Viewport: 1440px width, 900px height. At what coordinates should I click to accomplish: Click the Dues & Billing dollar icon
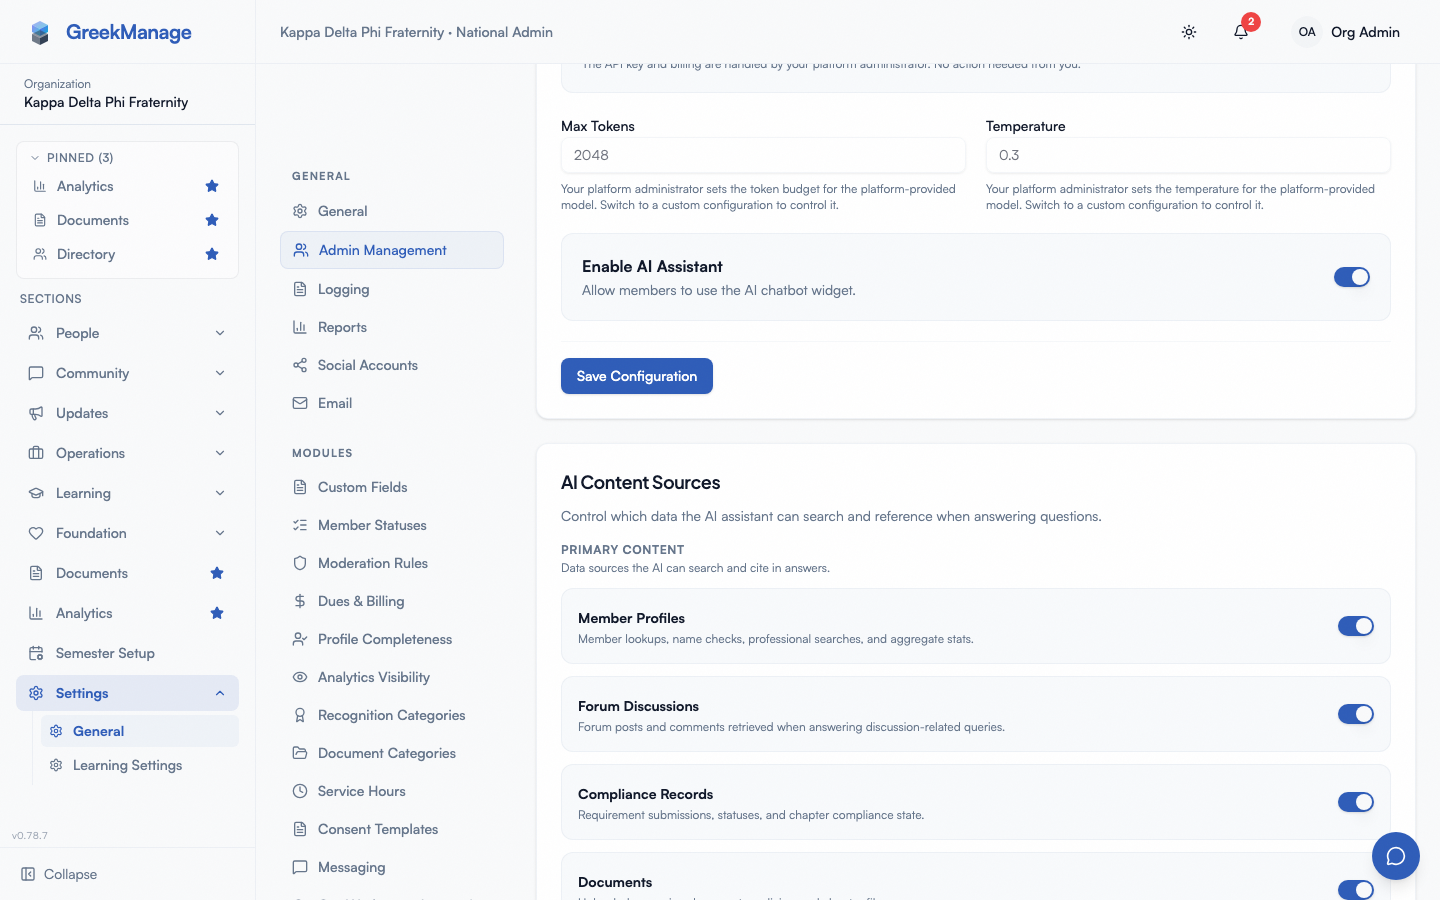tap(300, 601)
